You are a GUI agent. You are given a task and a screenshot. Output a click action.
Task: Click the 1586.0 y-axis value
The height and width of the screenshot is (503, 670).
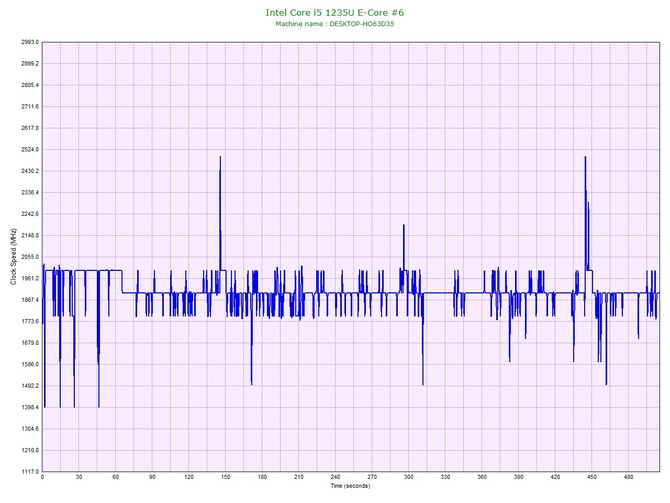(x=30, y=365)
